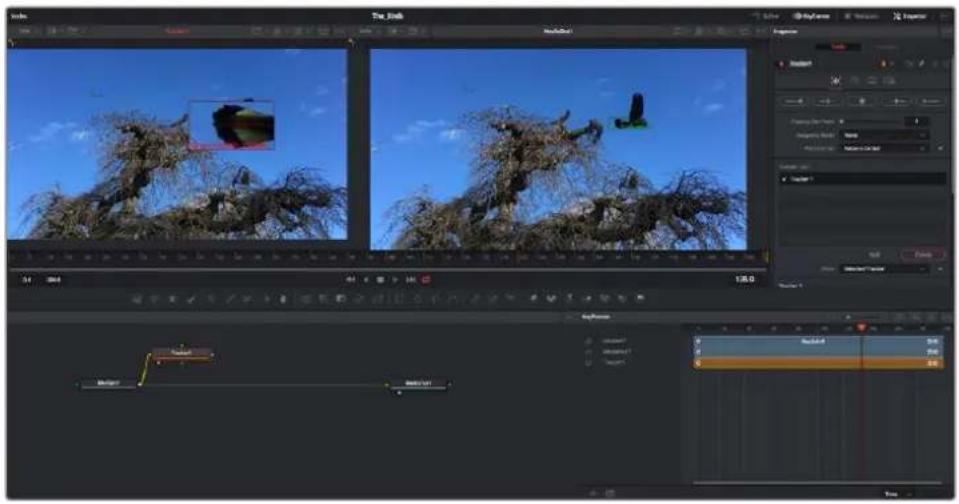This screenshot has width=959, height=504.
Task: Adjust the Frames Per Point slider
Action: (x=870, y=121)
